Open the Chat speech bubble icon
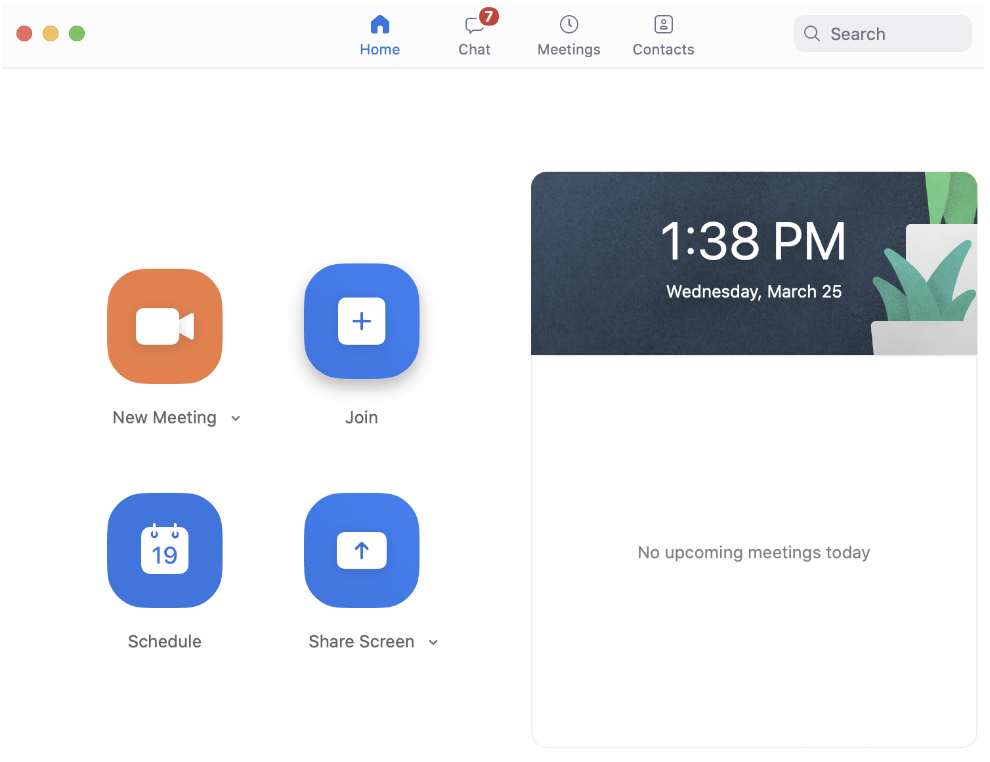Screen dimensions: 990x762 [x=474, y=25]
